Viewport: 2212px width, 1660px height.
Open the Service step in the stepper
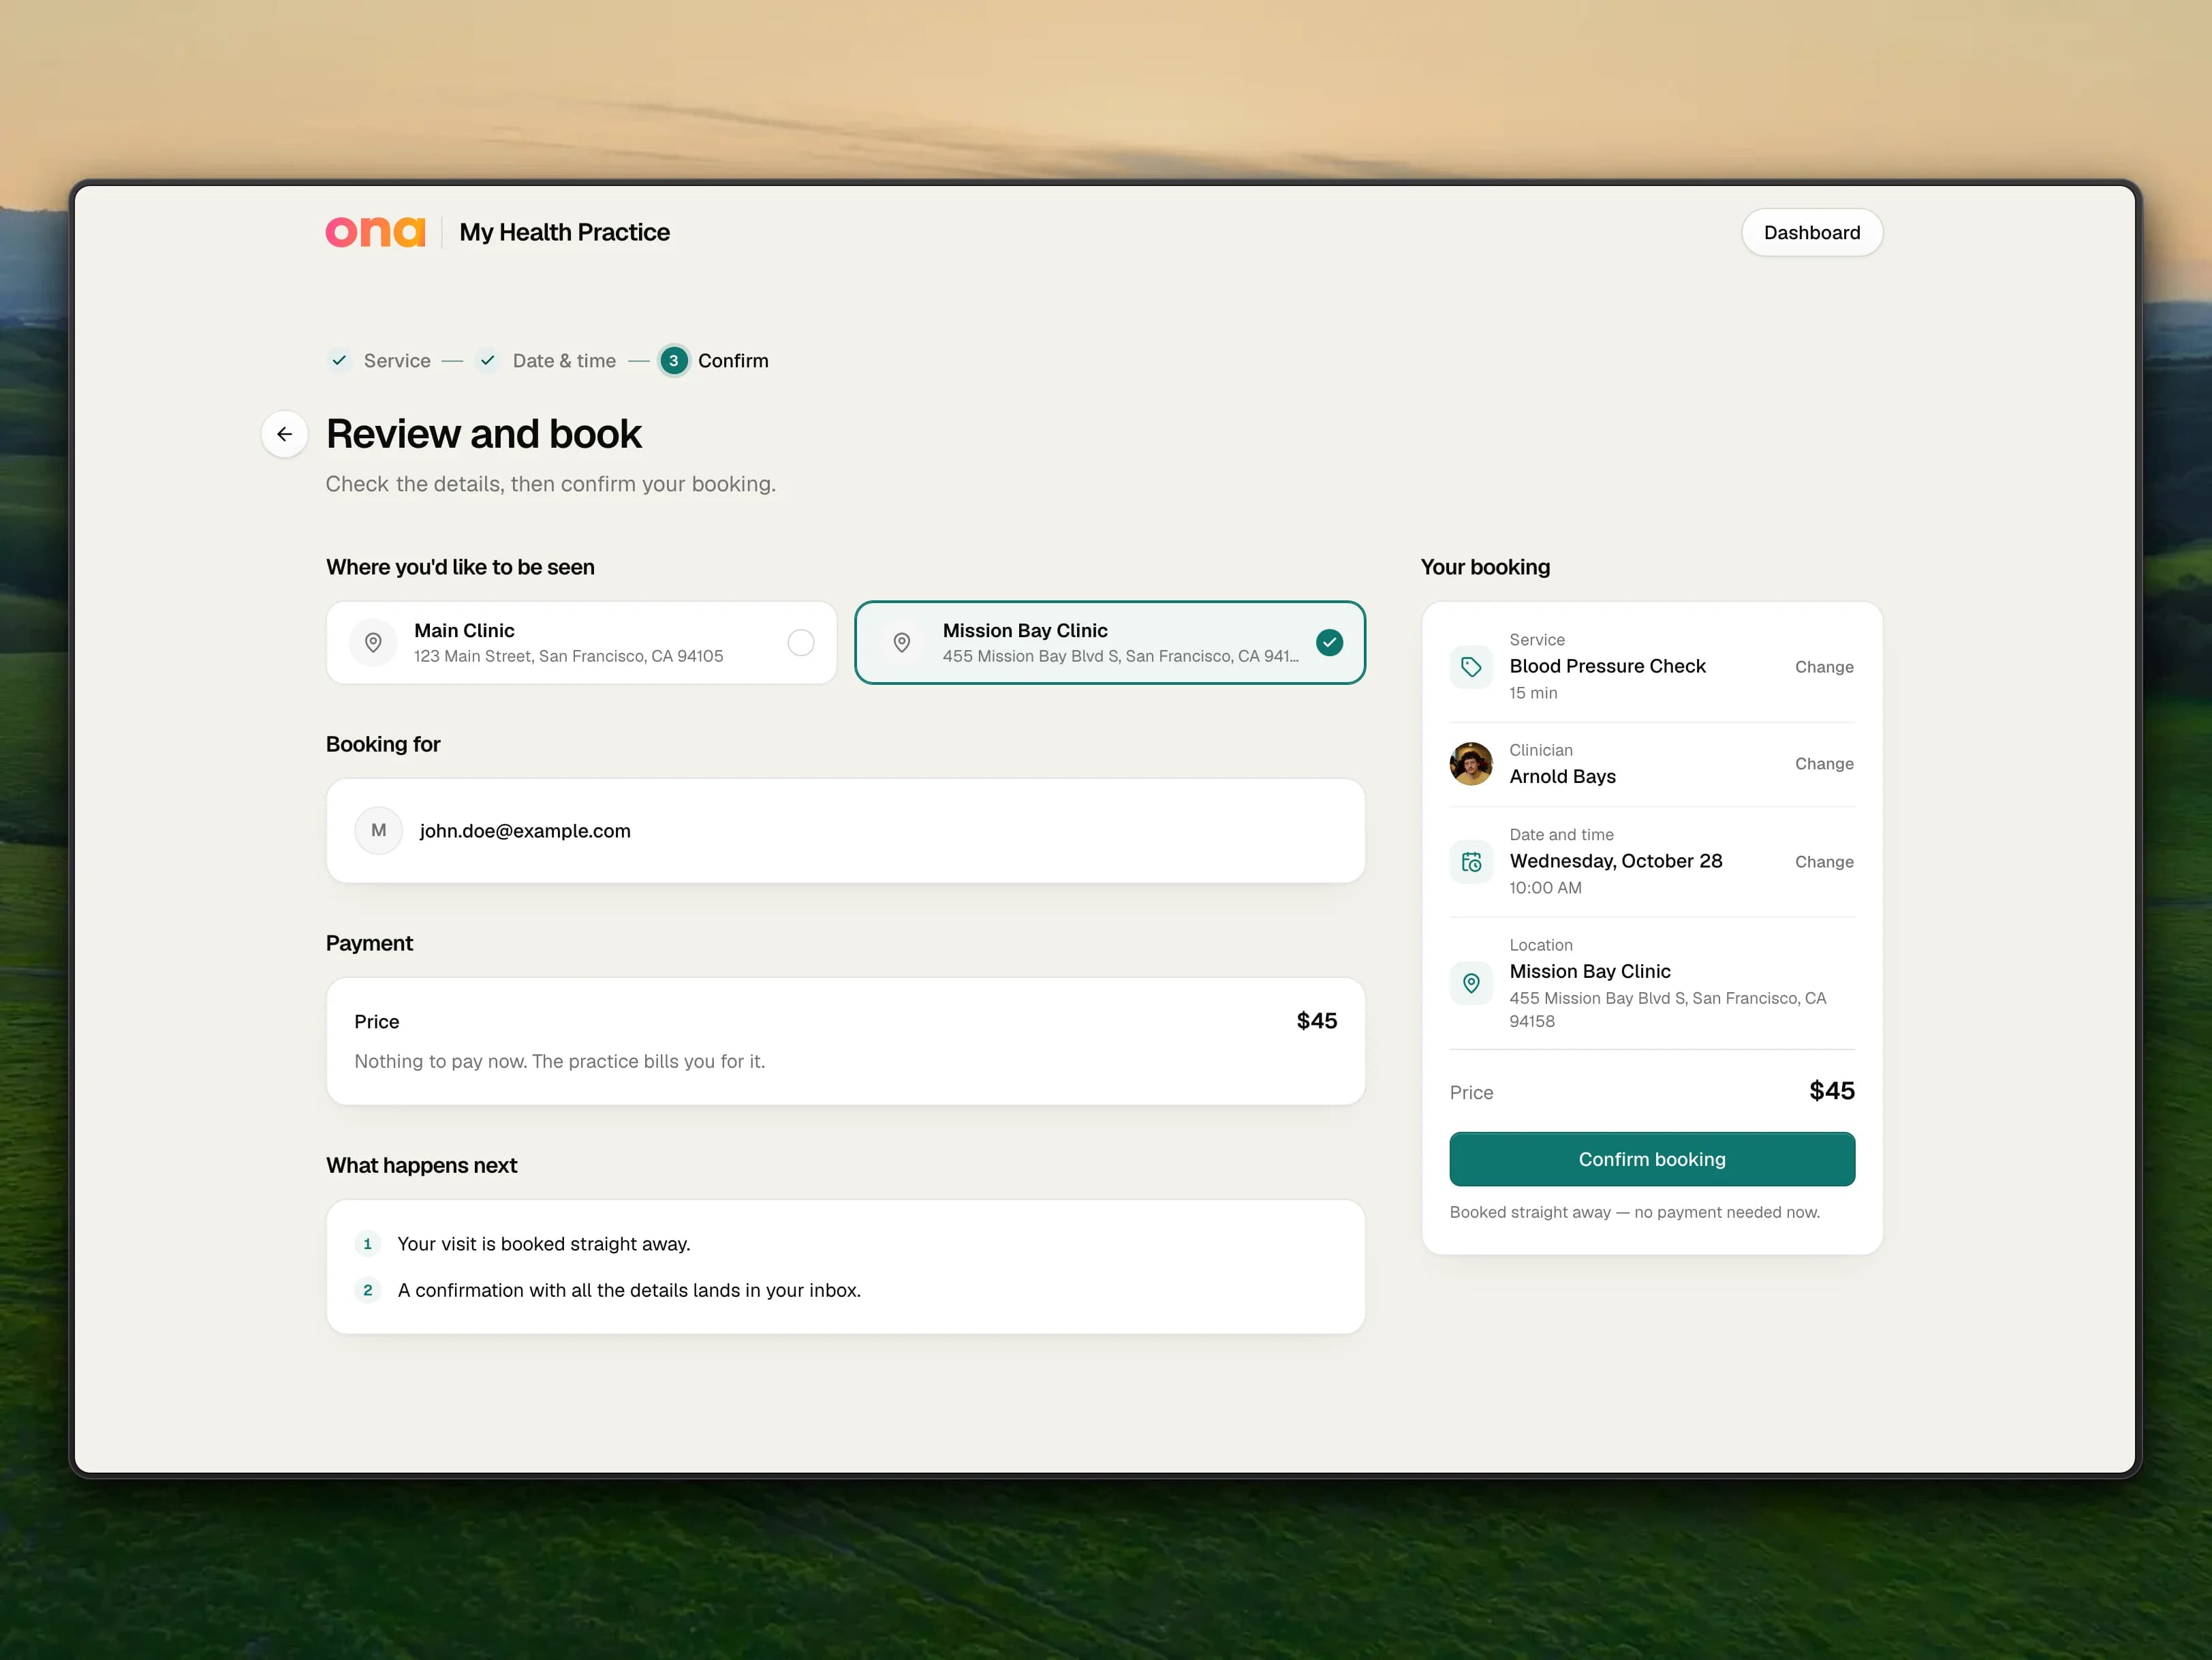pyautogui.click(x=397, y=361)
